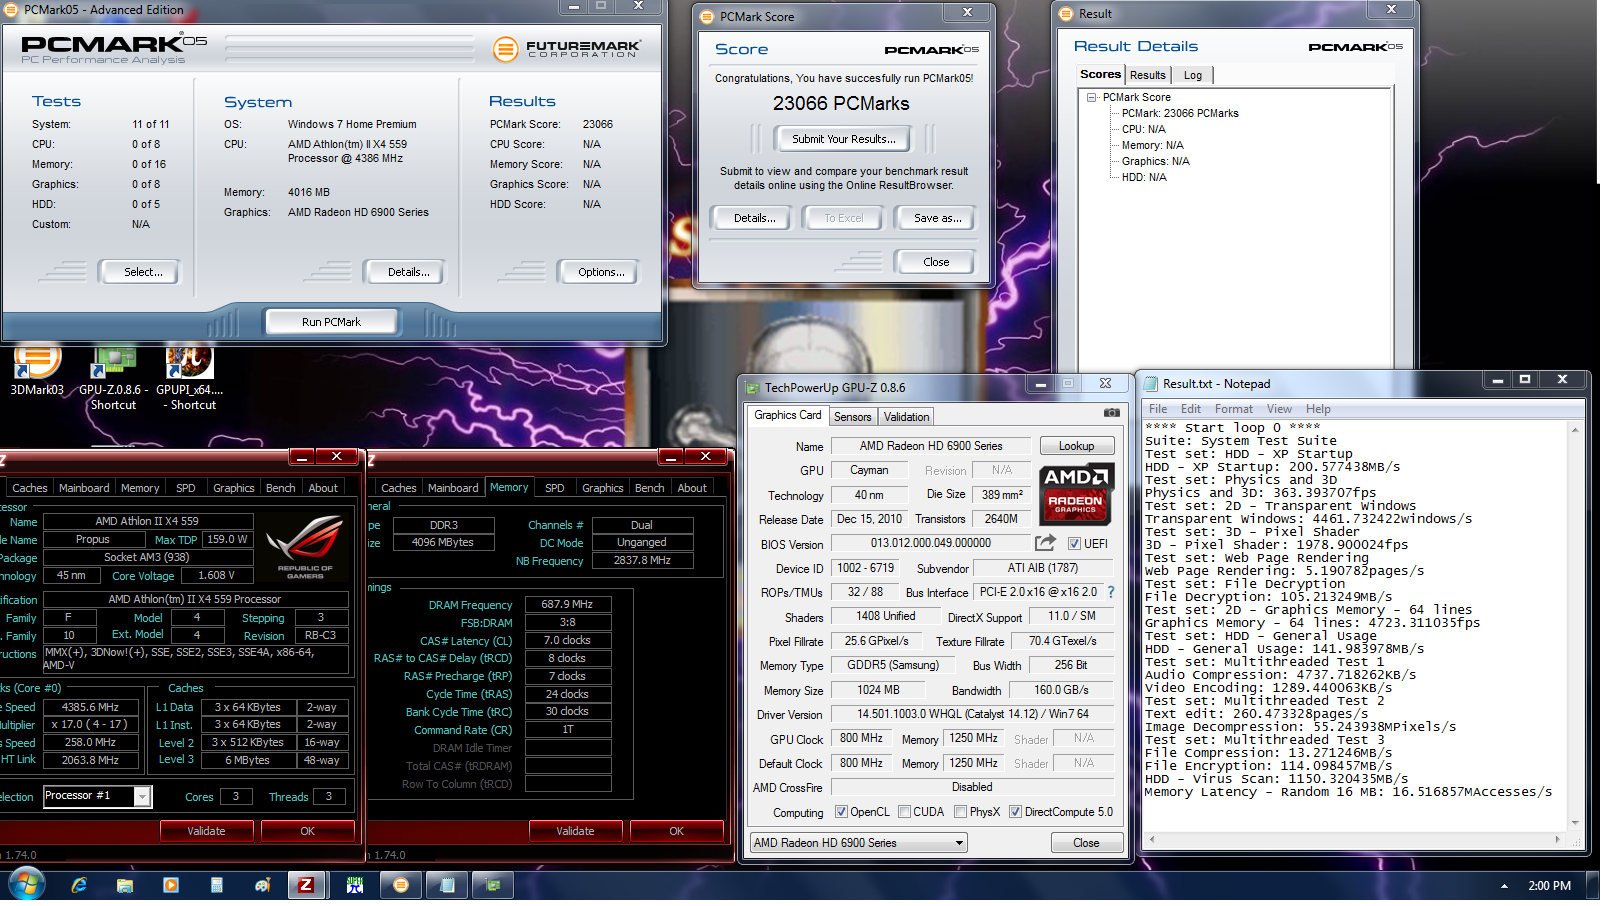
Task: Open the Format menu in Notepad
Action: pyautogui.click(x=1233, y=409)
